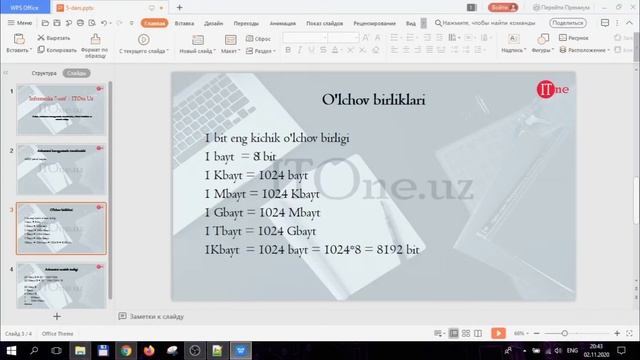
Task: Switch to the Переходы tab
Action: [x=246, y=23]
